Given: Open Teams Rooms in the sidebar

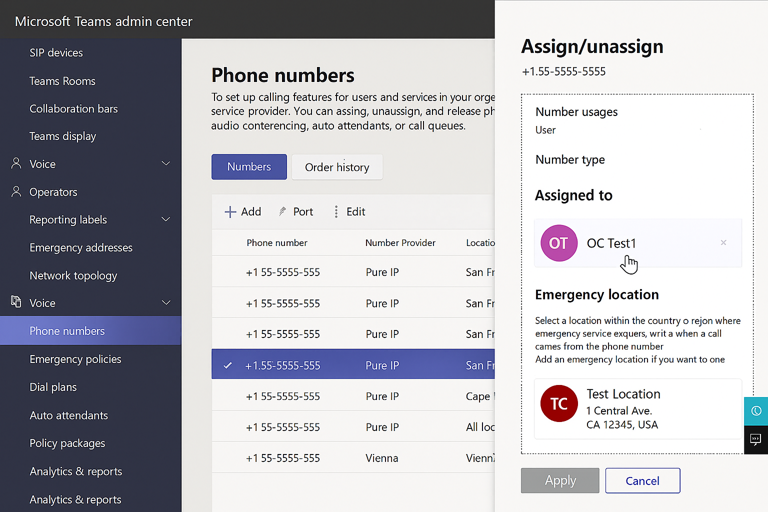Looking at the screenshot, I should tap(62, 81).
